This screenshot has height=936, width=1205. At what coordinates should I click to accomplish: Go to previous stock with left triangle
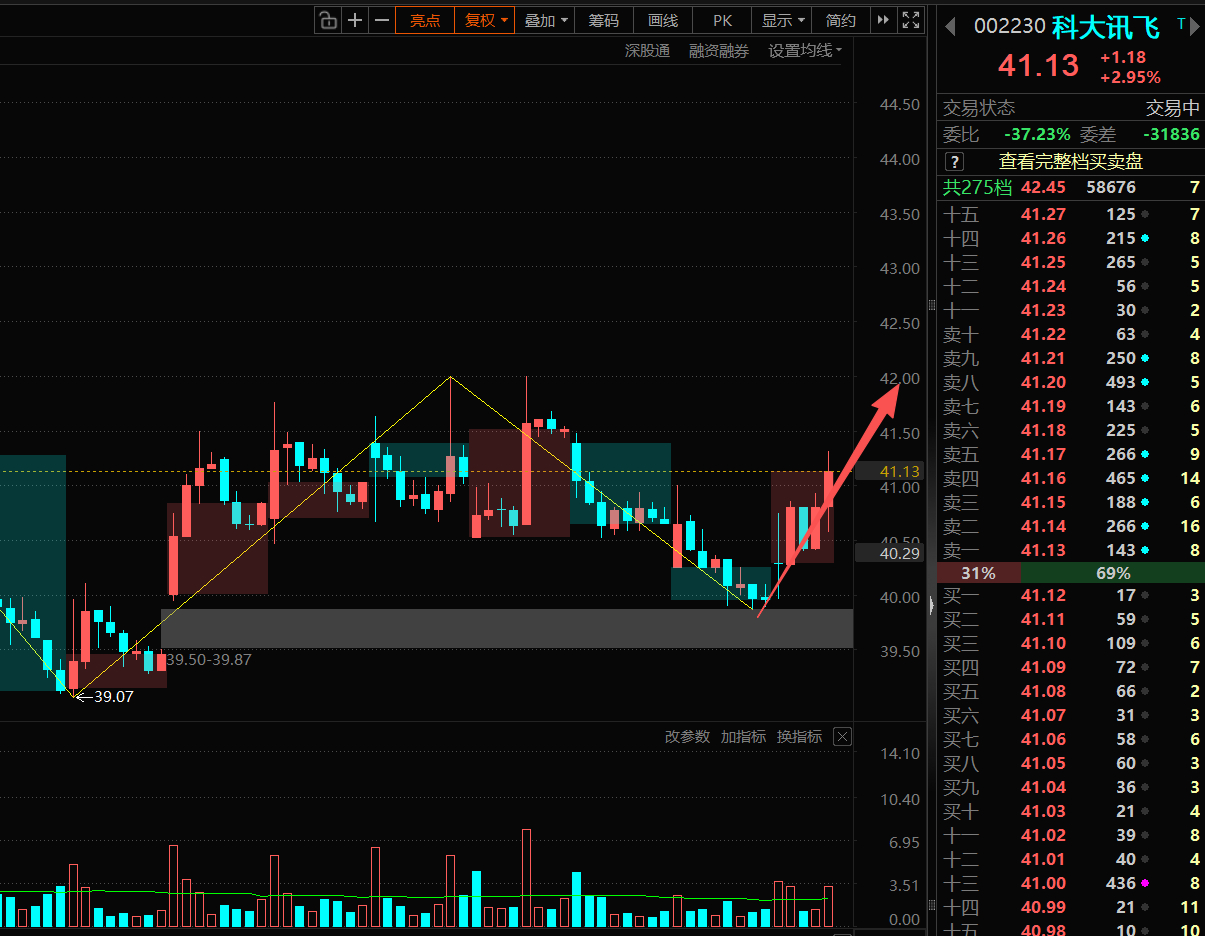(x=949, y=26)
